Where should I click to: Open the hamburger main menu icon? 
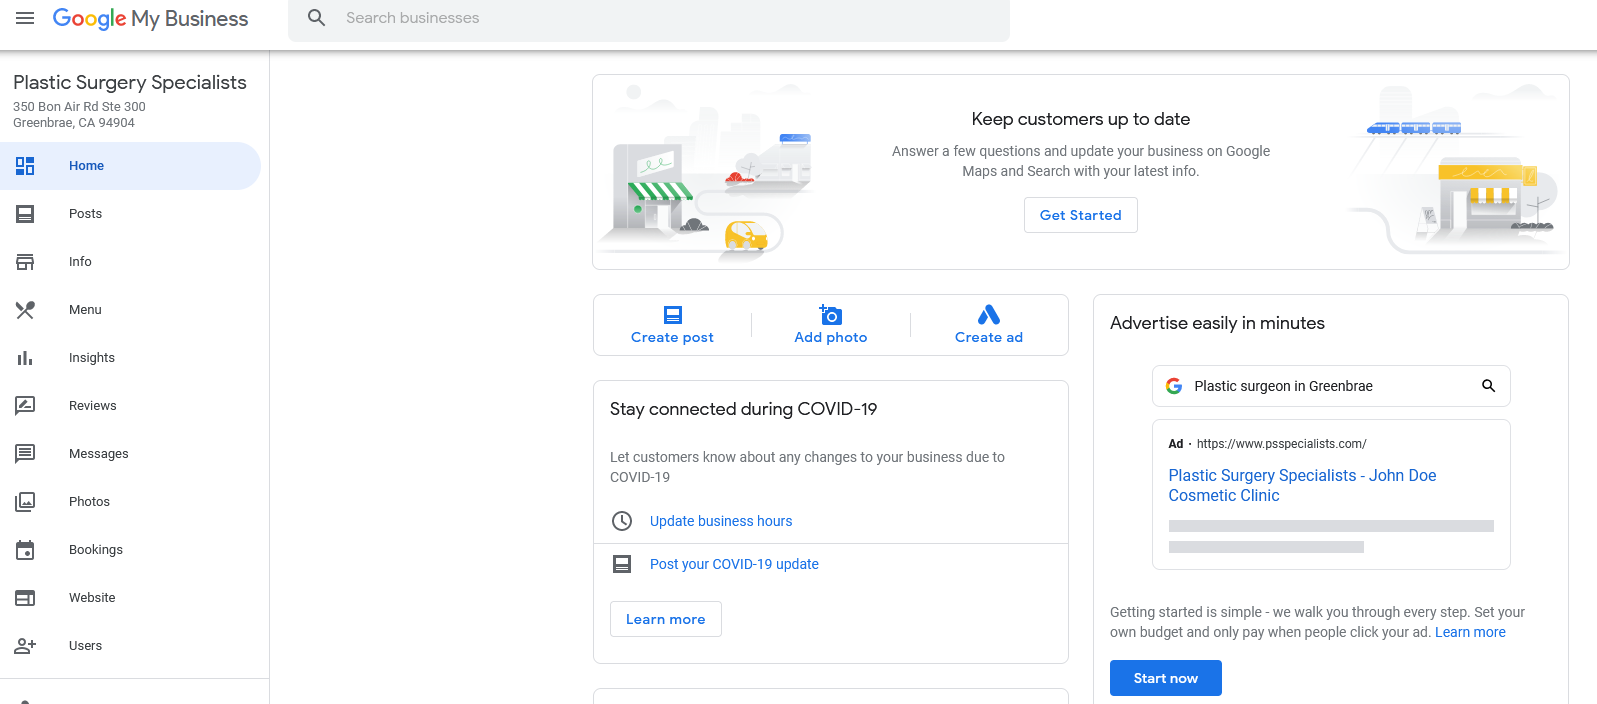tap(25, 18)
